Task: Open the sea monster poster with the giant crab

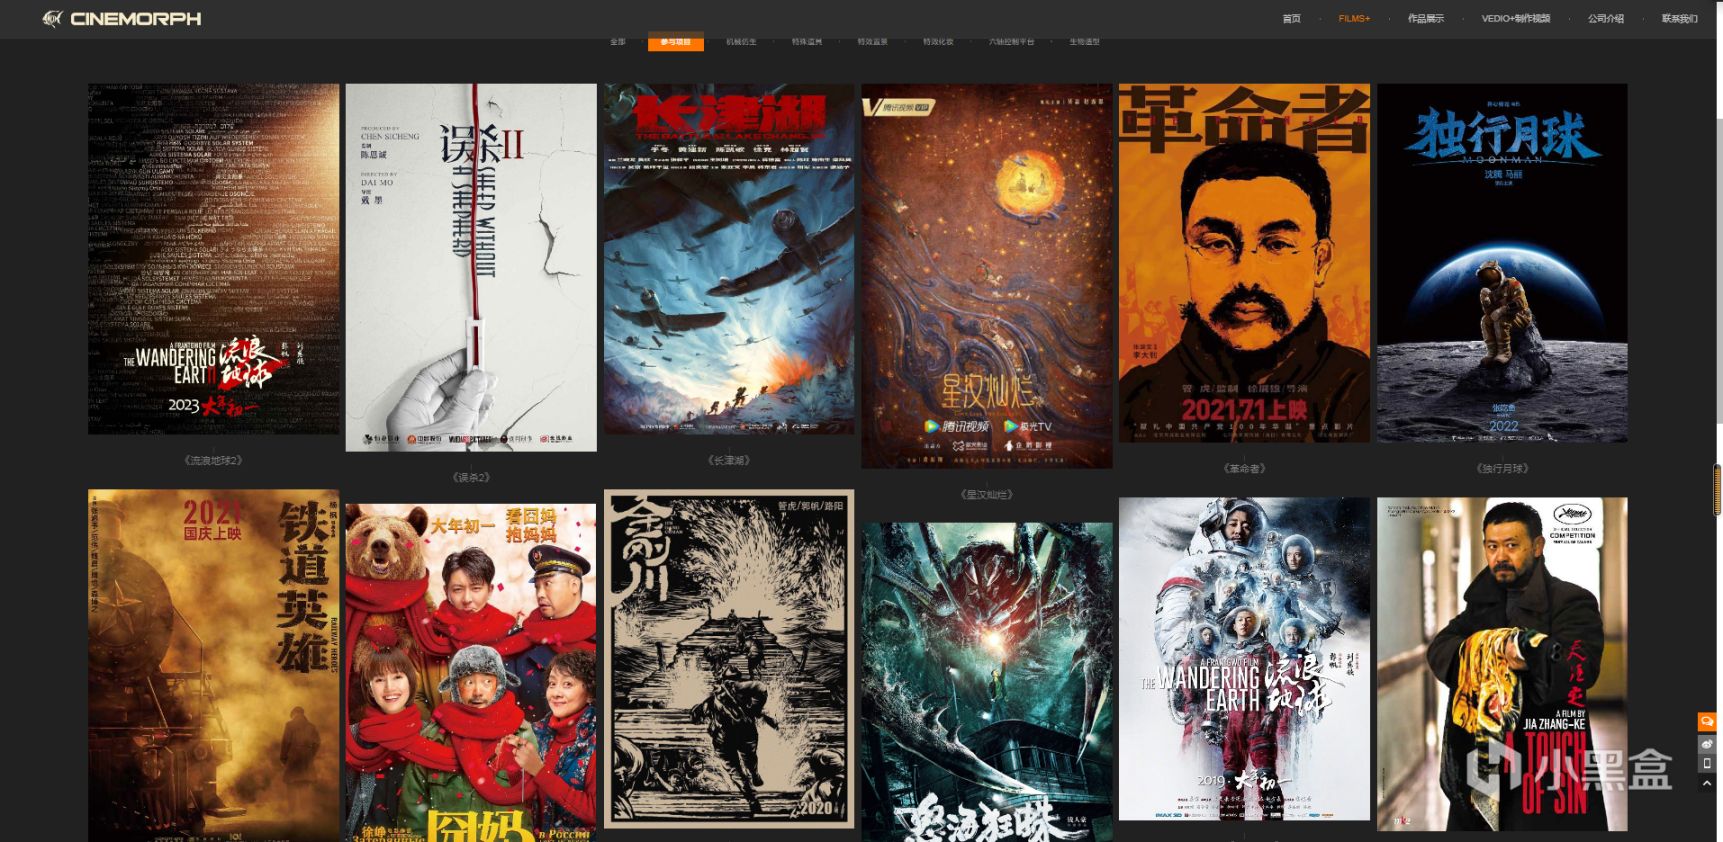Action: click(x=987, y=682)
